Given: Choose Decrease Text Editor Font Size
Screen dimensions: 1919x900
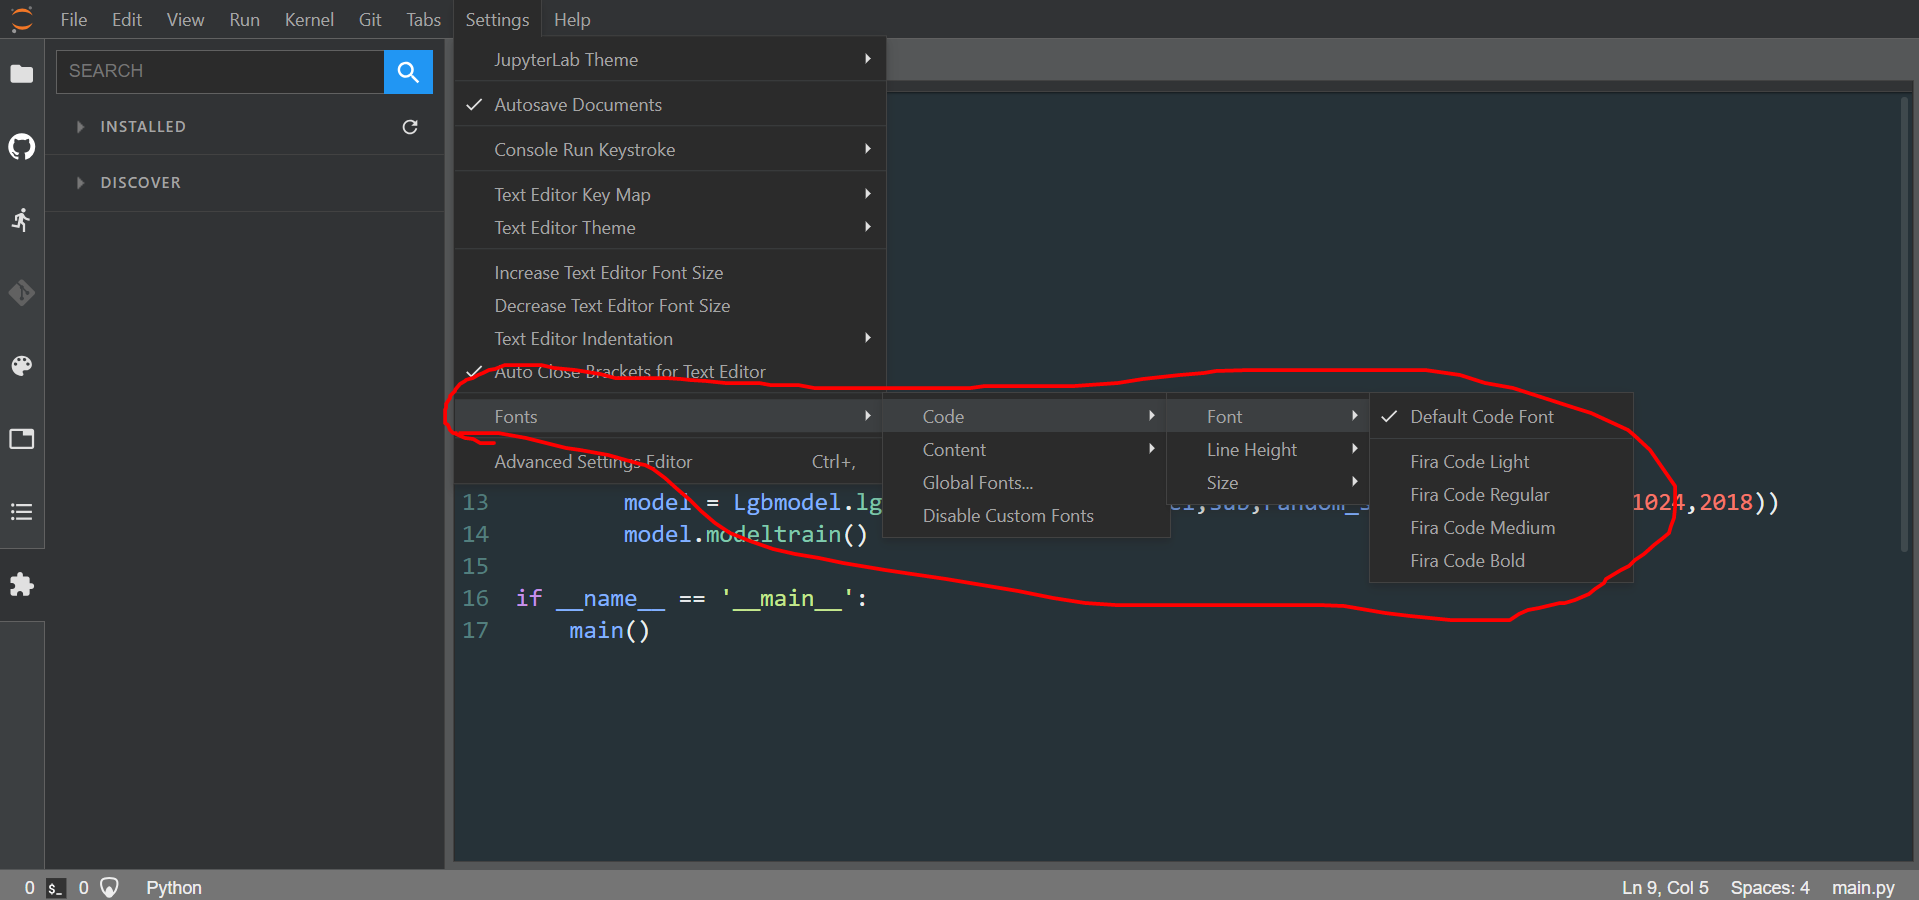Looking at the screenshot, I should coord(670,306).
